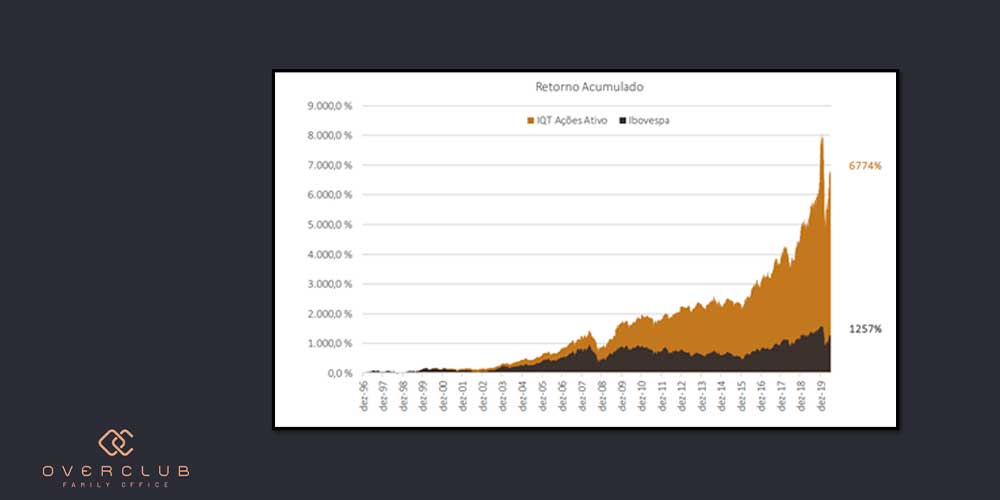
Task: Click the dez-19 x-axis label
Action: 821,395
